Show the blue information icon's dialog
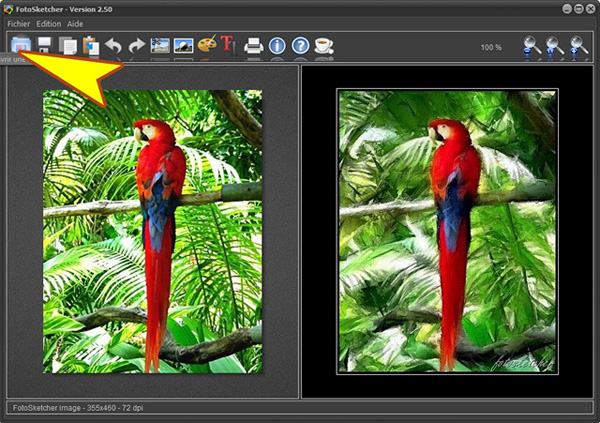The width and height of the screenshot is (600, 423). (277, 45)
